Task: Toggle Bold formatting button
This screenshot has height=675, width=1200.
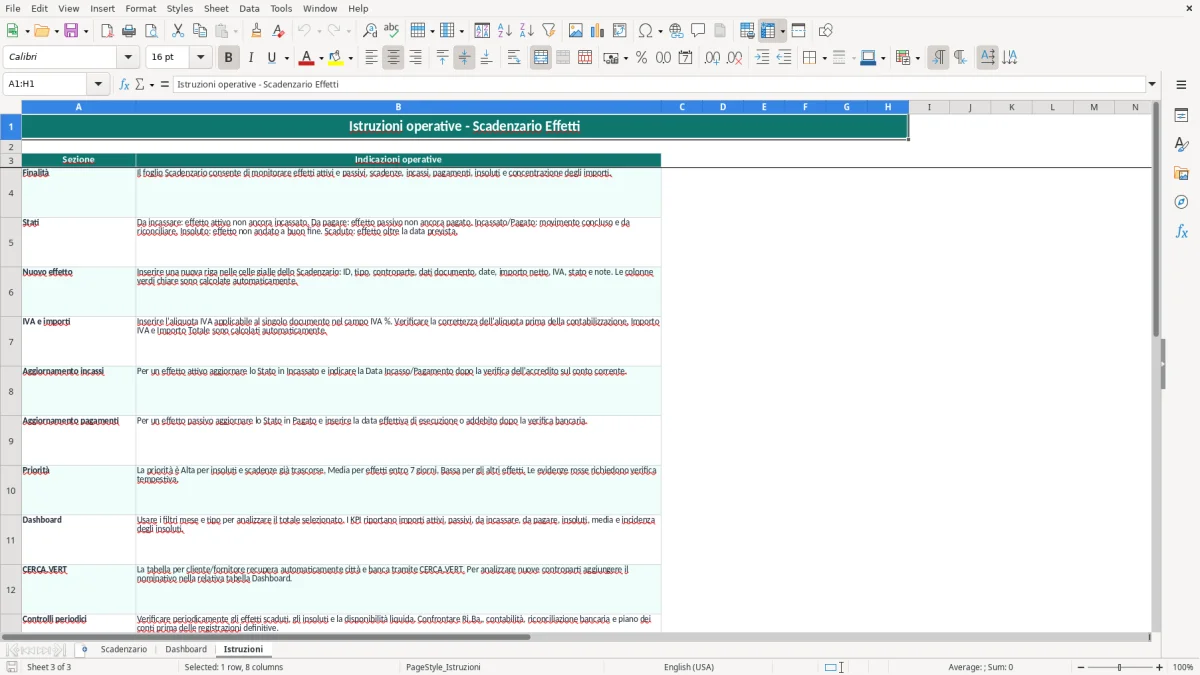Action: click(228, 58)
